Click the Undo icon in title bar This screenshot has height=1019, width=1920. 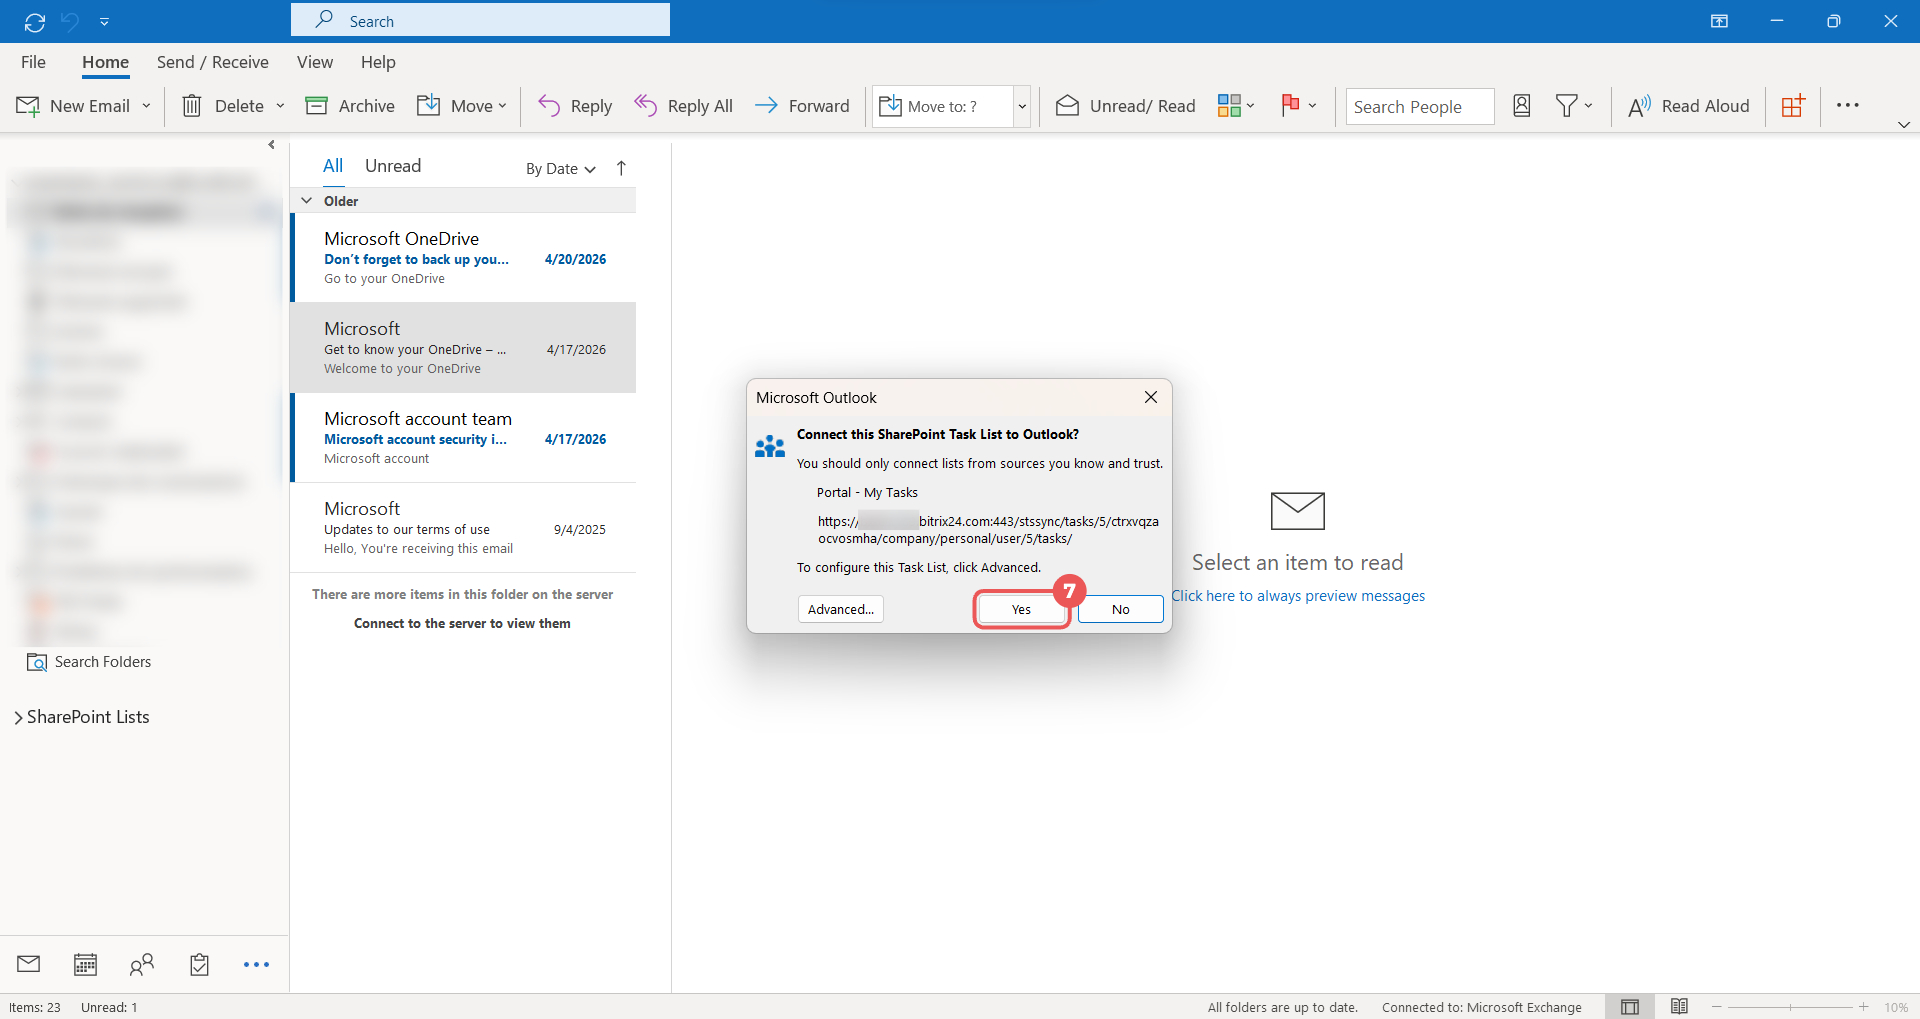tap(70, 21)
